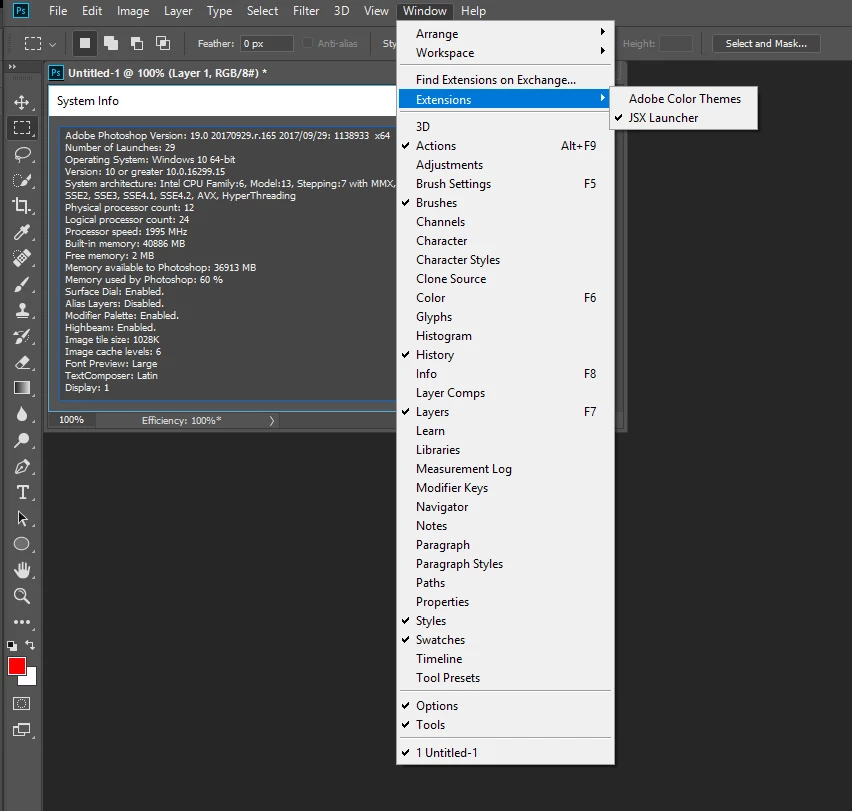This screenshot has height=811, width=852.
Task: Select the Hand tool
Action: (22, 570)
